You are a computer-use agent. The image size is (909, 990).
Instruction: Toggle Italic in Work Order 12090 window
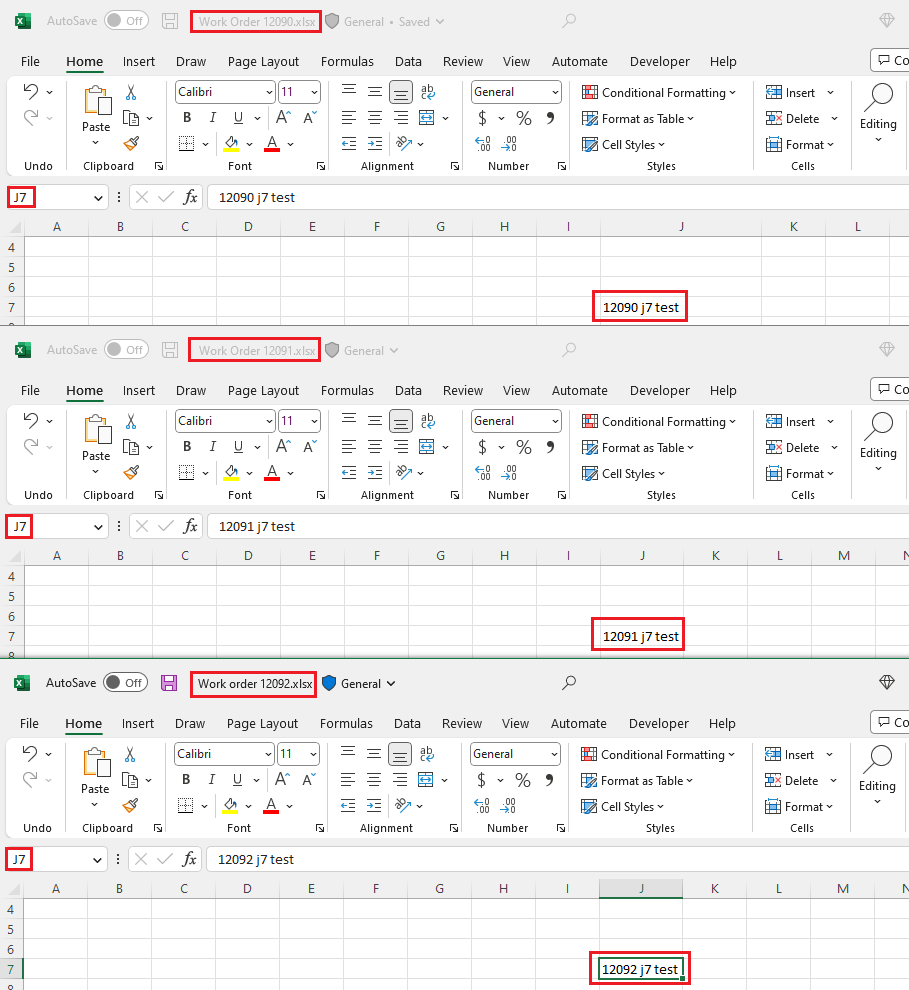[213, 117]
